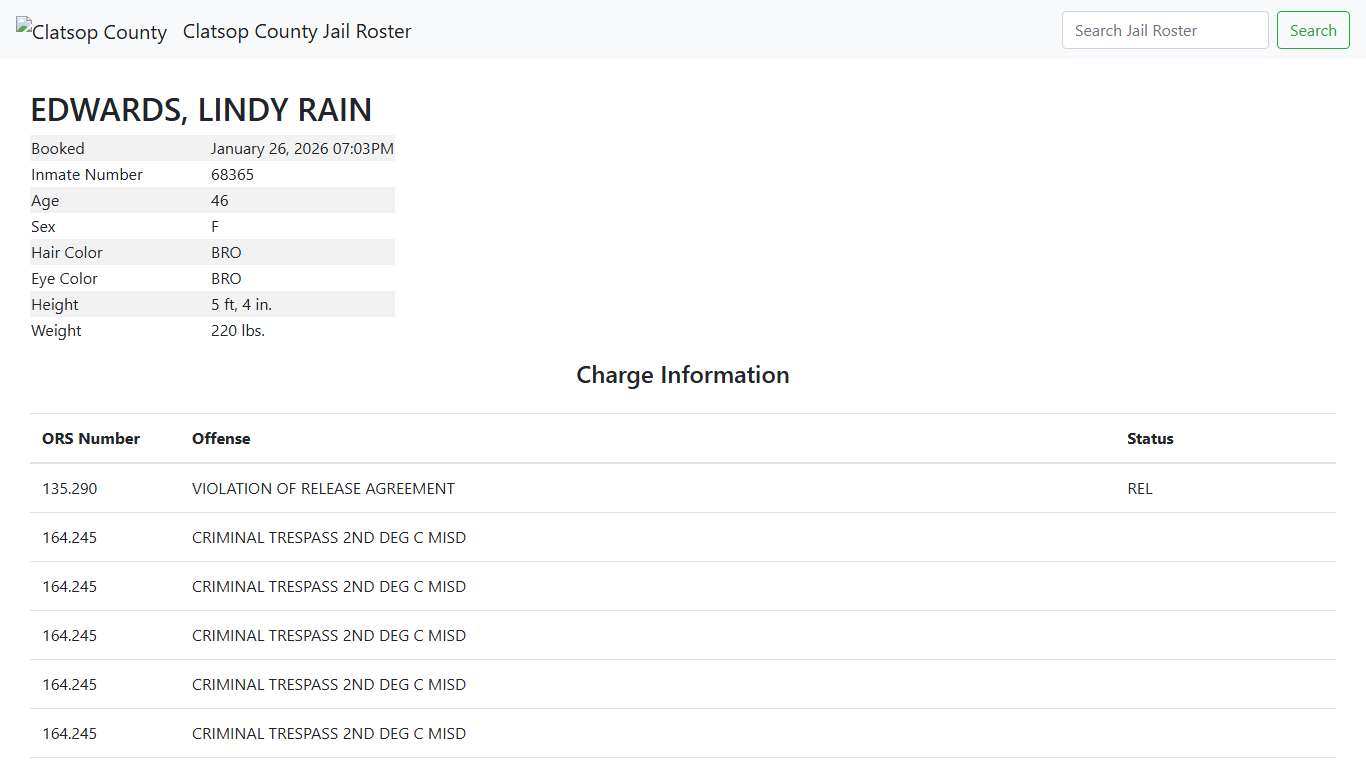The height and width of the screenshot is (768, 1366).
Task: Click the inmate number 68365
Action: [232, 174]
